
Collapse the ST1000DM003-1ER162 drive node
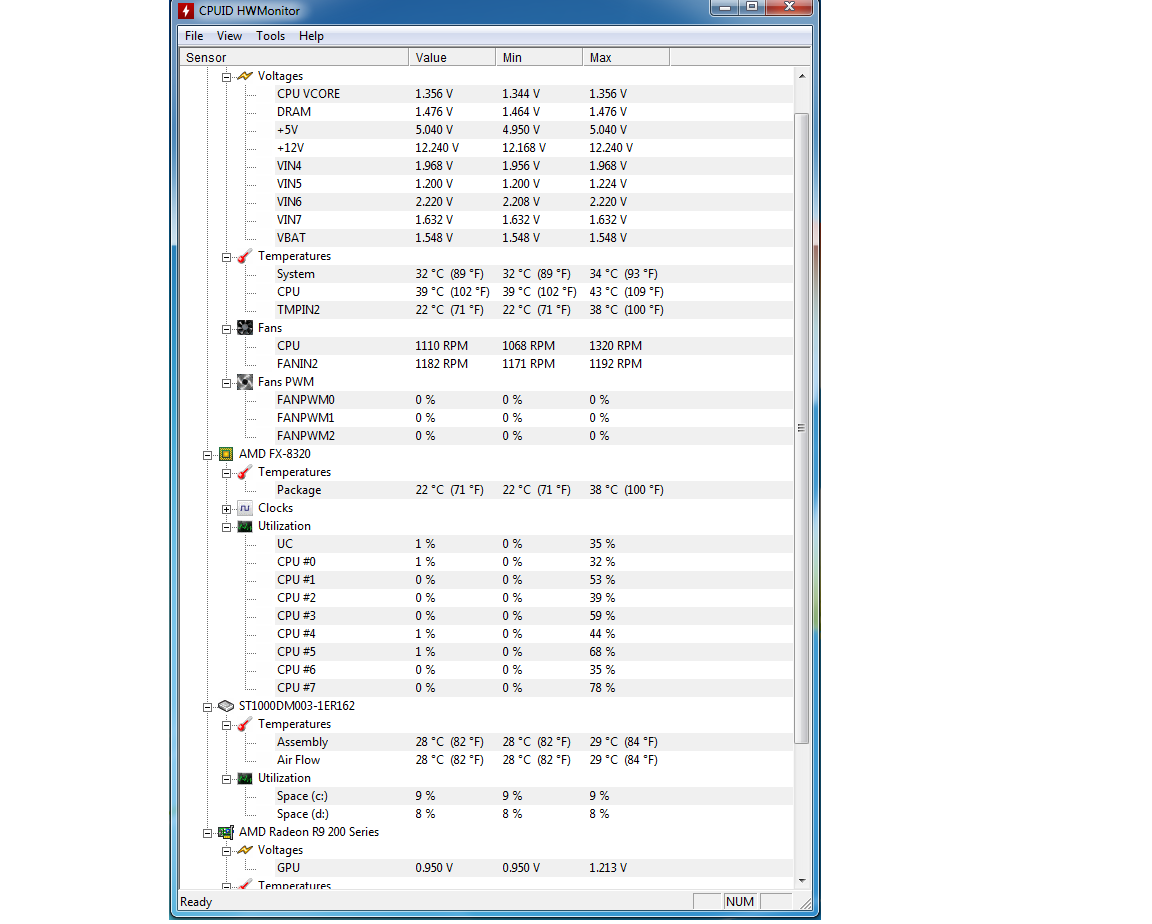[208, 707]
